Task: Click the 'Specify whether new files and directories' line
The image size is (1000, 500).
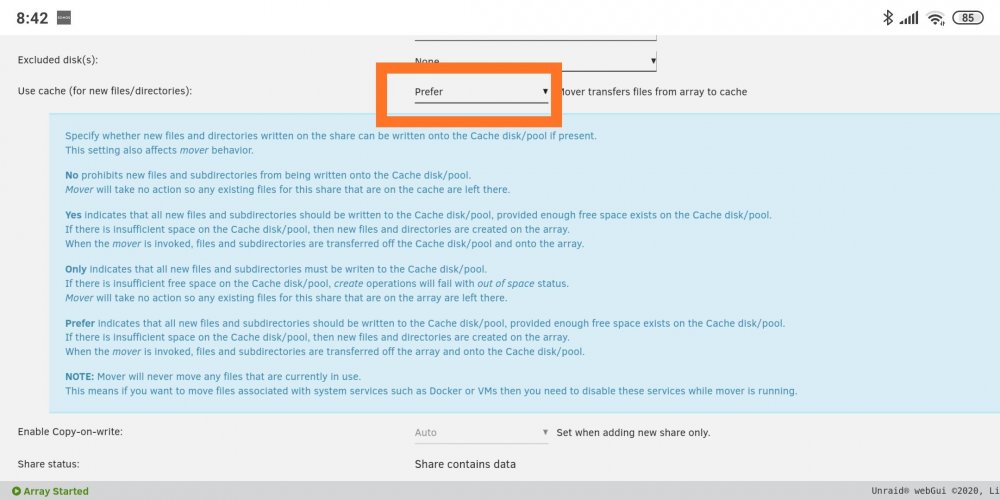Action: pos(331,136)
